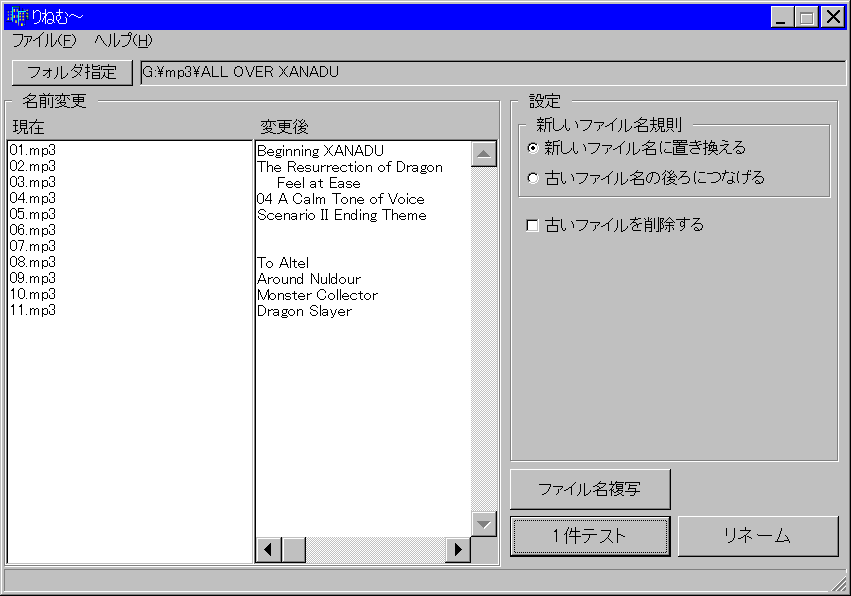Click the line Monster Collector
The image size is (851, 596).
(317, 295)
